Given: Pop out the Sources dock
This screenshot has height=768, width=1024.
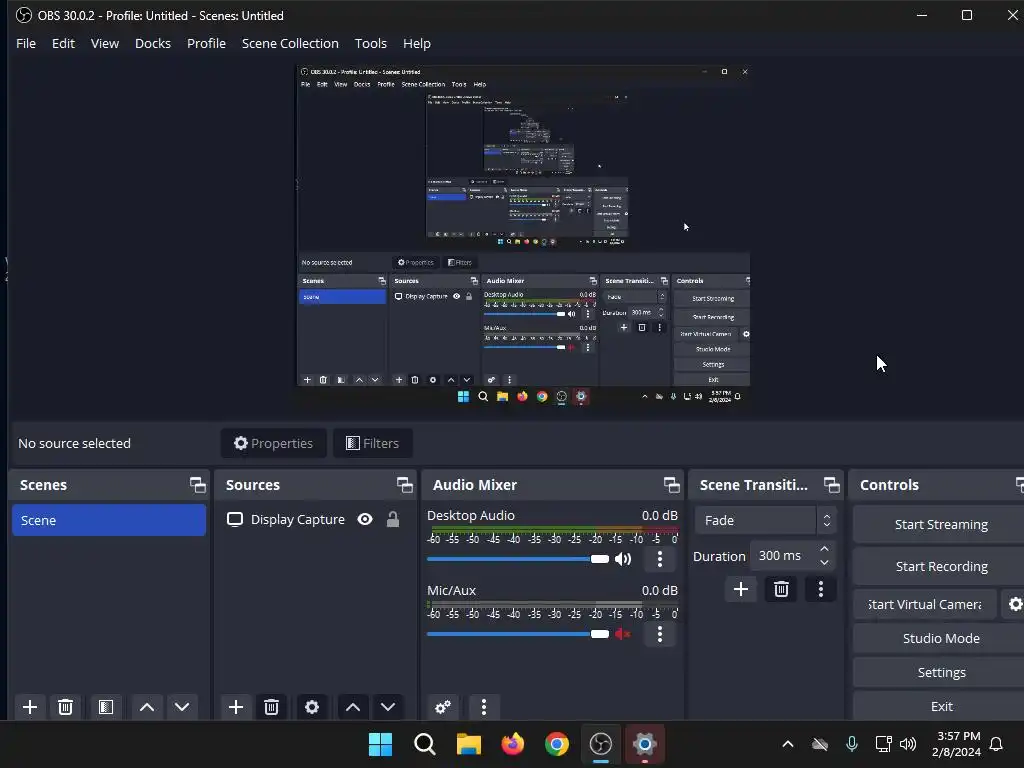Looking at the screenshot, I should (x=404, y=485).
